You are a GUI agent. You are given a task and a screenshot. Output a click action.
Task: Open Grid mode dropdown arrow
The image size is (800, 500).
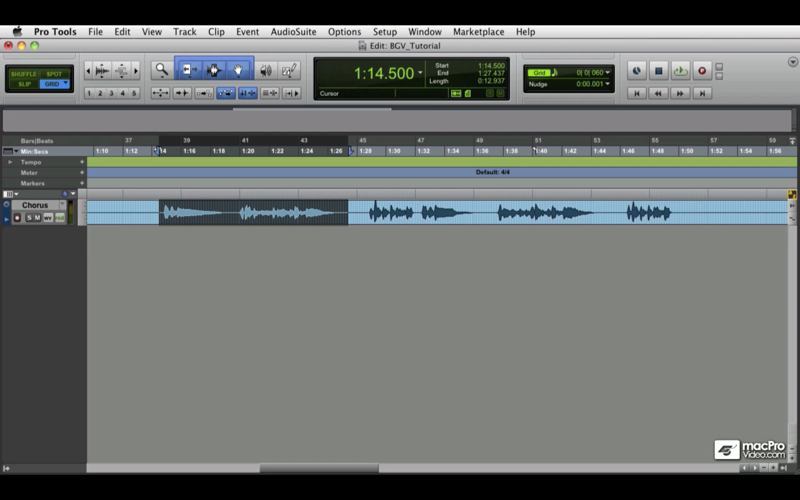coord(65,83)
